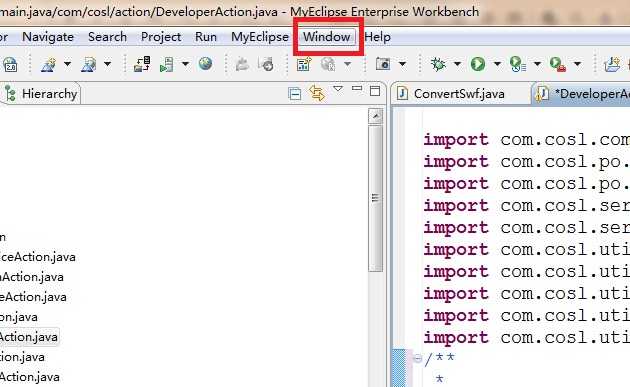Click the tree vertical scrollbar thumb
This screenshot has height=387, width=630.
(x=376, y=199)
